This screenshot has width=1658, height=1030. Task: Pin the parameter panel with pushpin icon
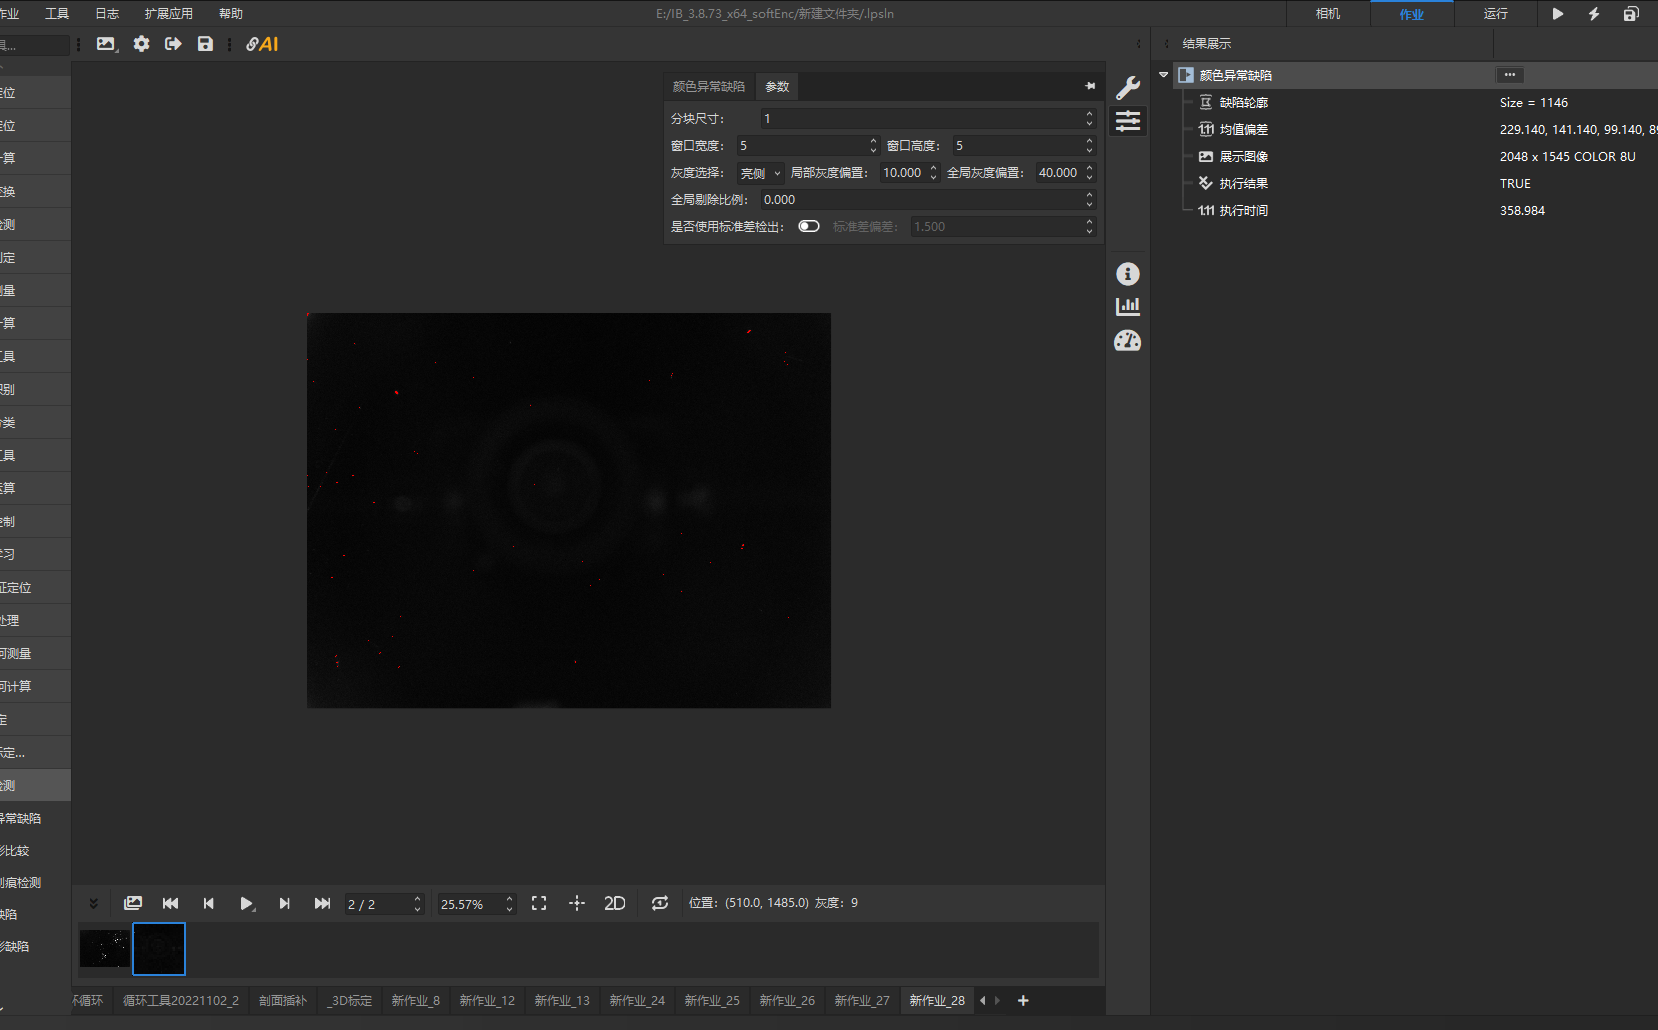(1090, 86)
